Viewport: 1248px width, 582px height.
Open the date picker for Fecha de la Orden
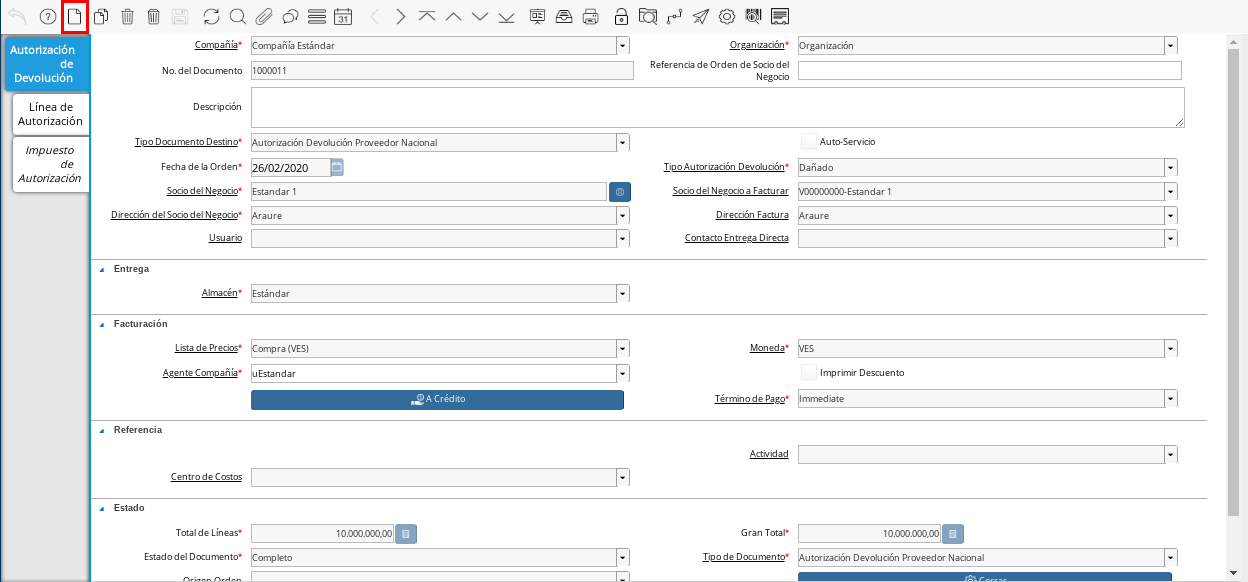337,167
